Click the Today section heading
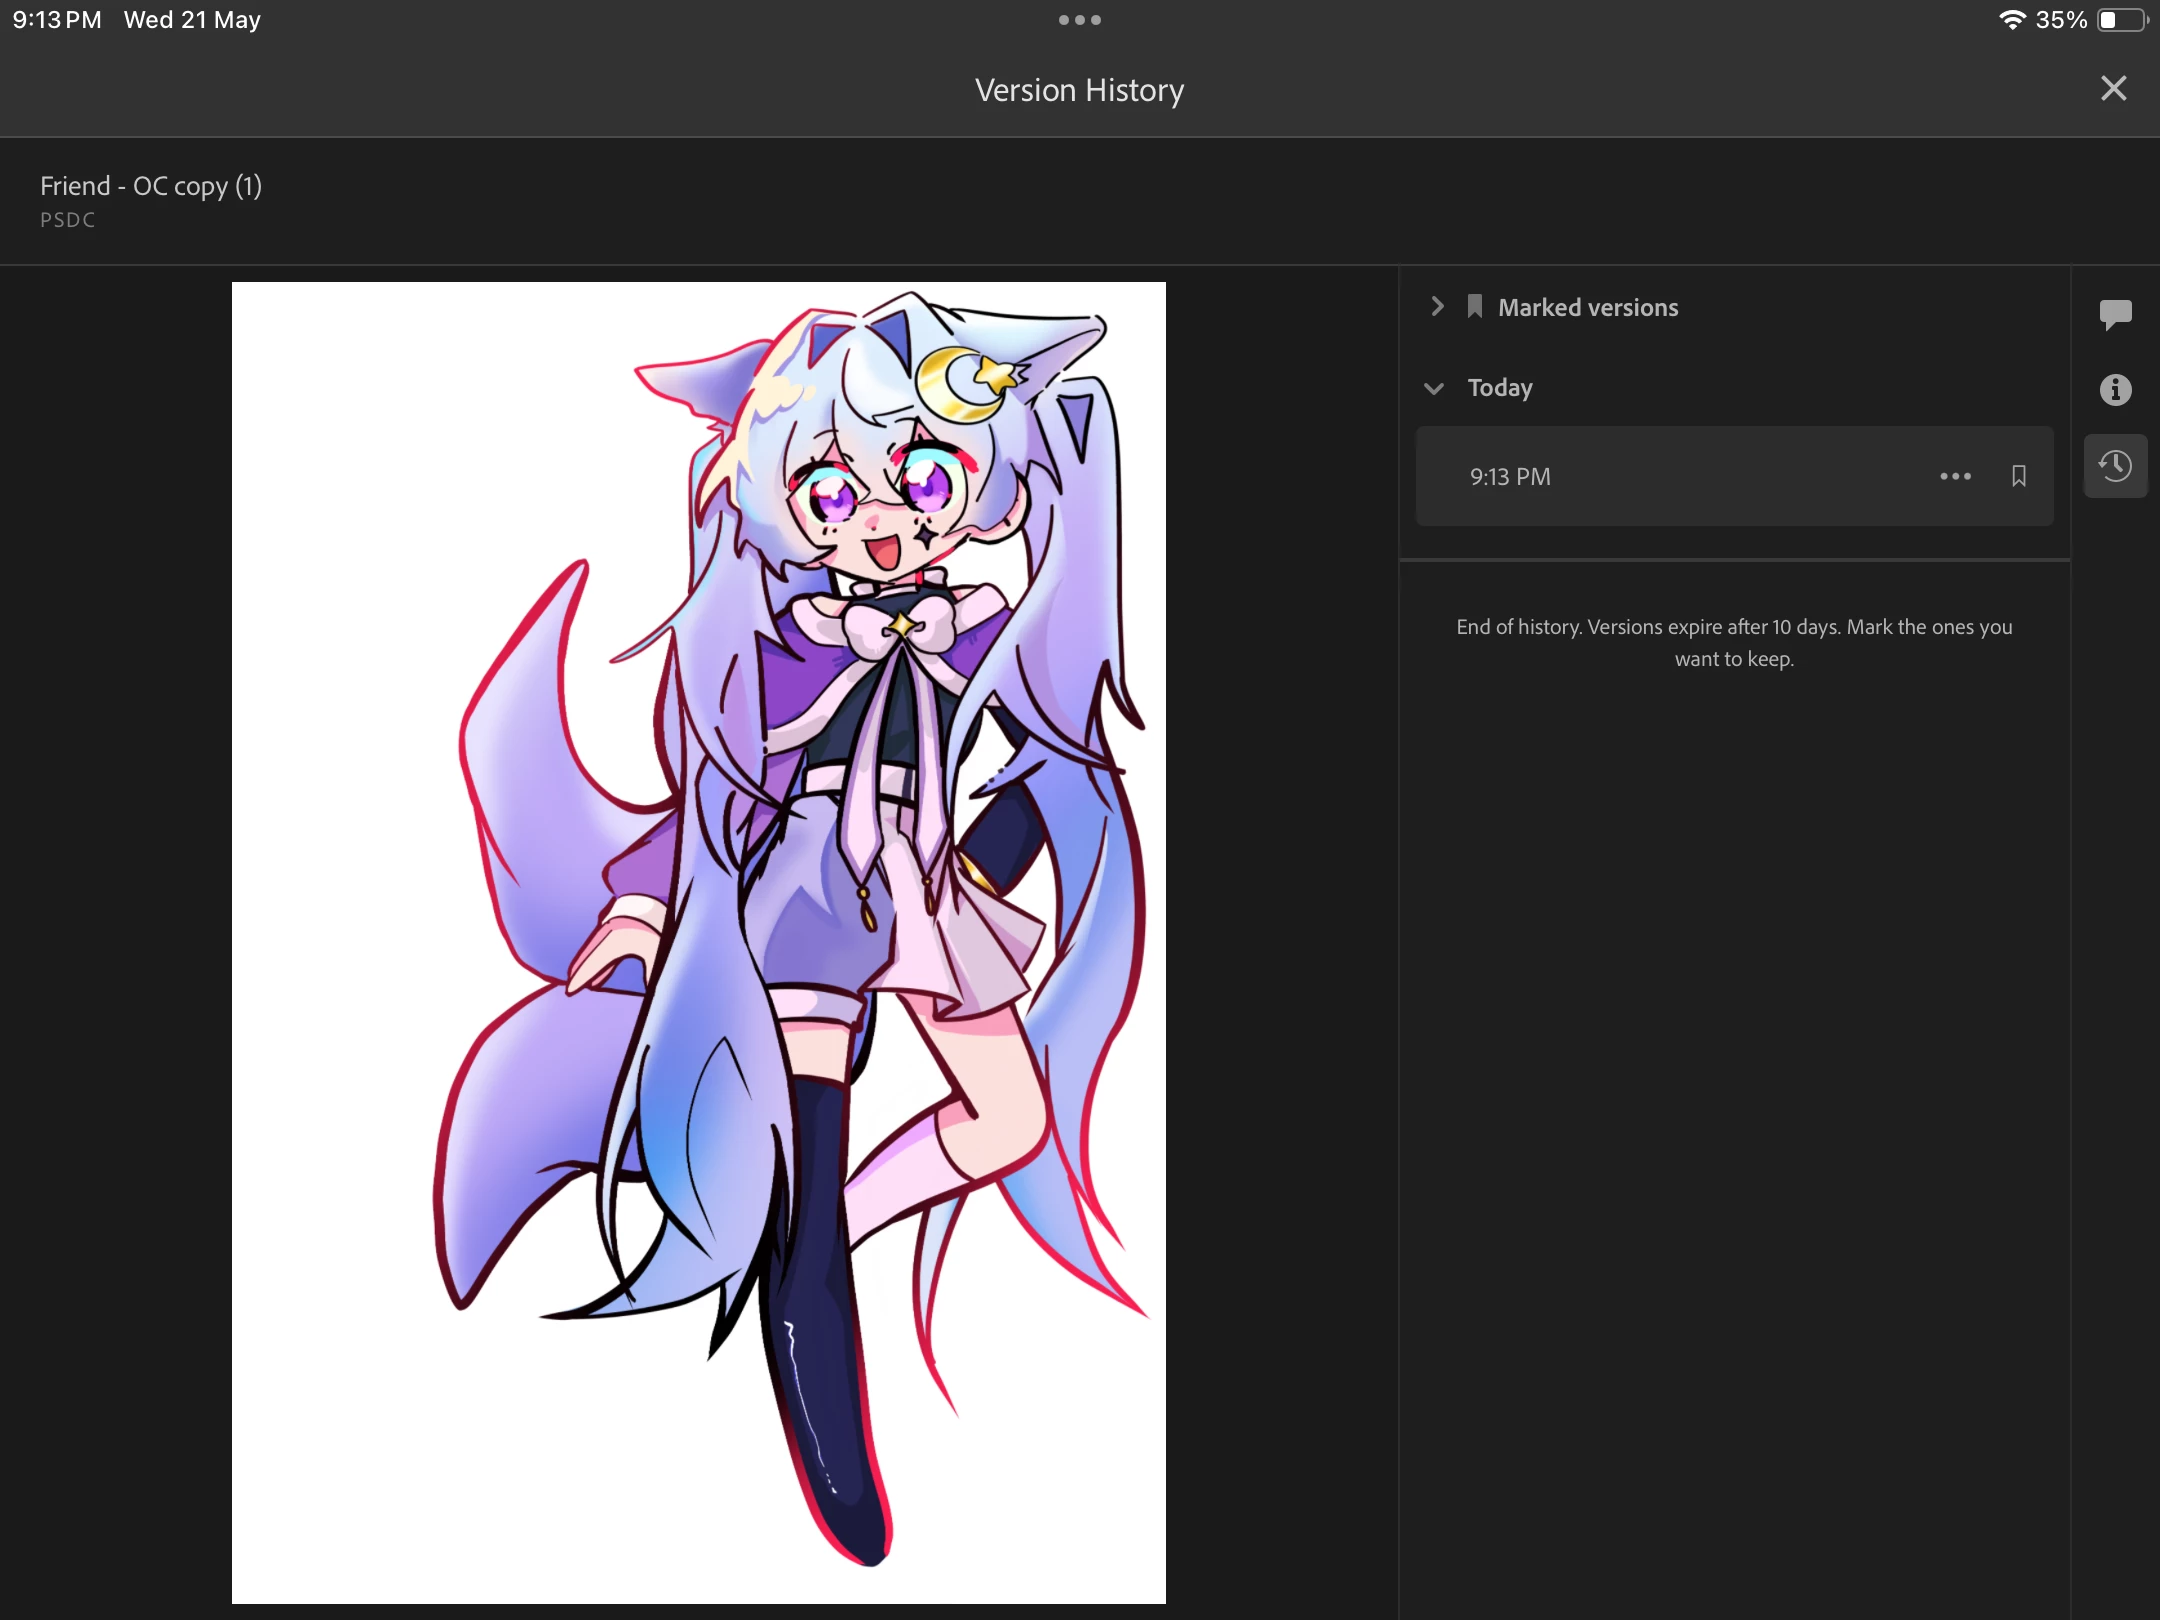Screen dimensions: 2160x1620 [x=1499, y=388]
